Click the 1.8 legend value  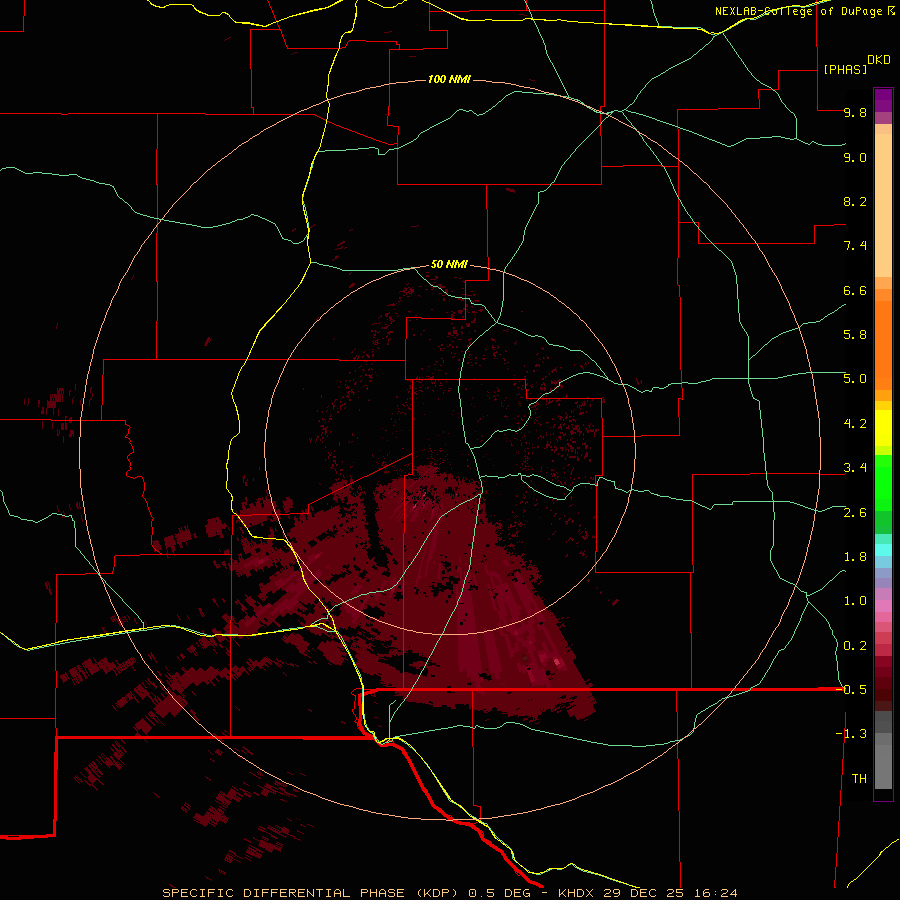click(x=855, y=557)
